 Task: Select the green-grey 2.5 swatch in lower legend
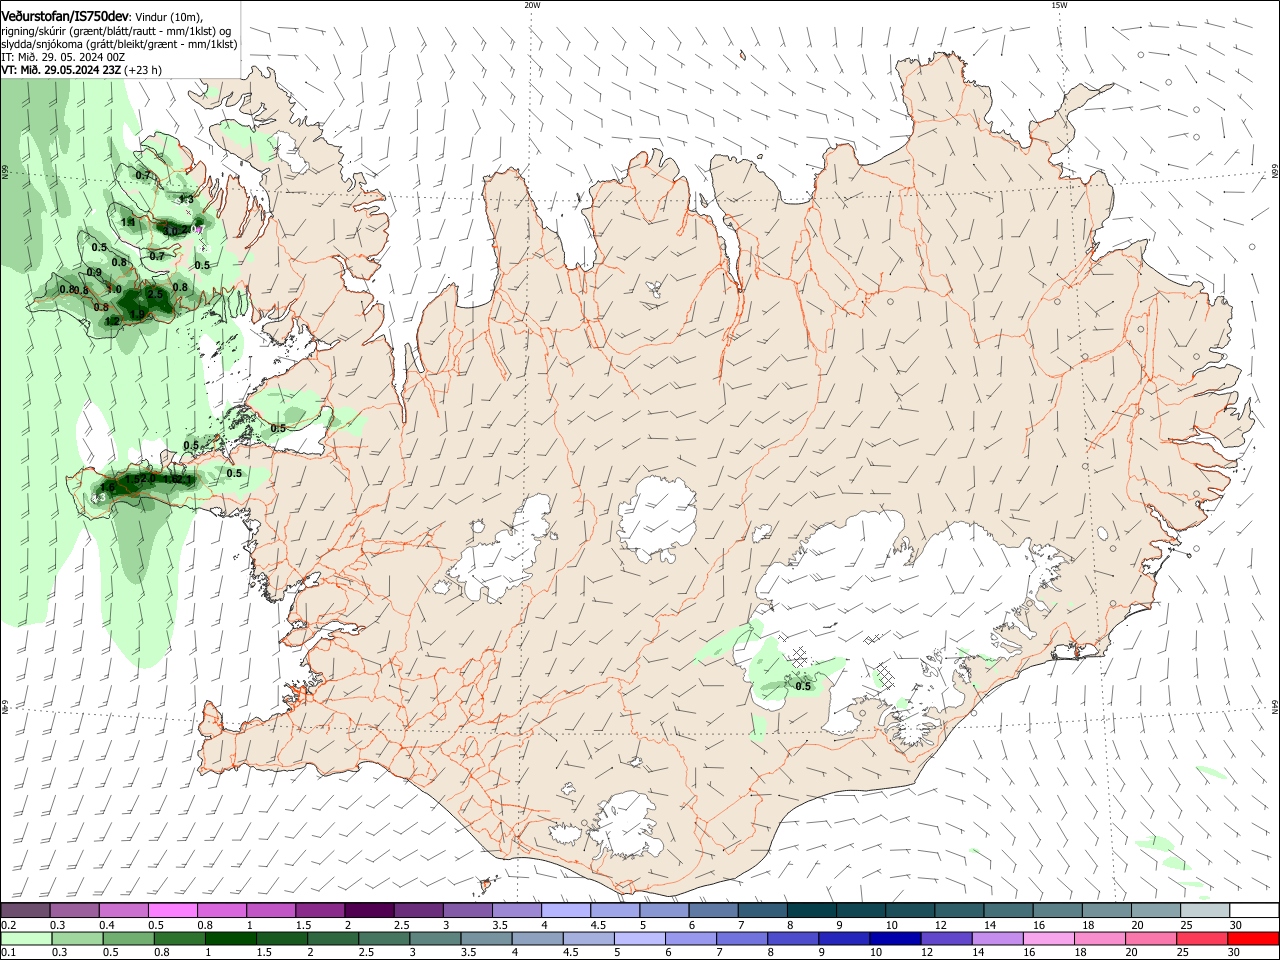[x=383, y=938]
